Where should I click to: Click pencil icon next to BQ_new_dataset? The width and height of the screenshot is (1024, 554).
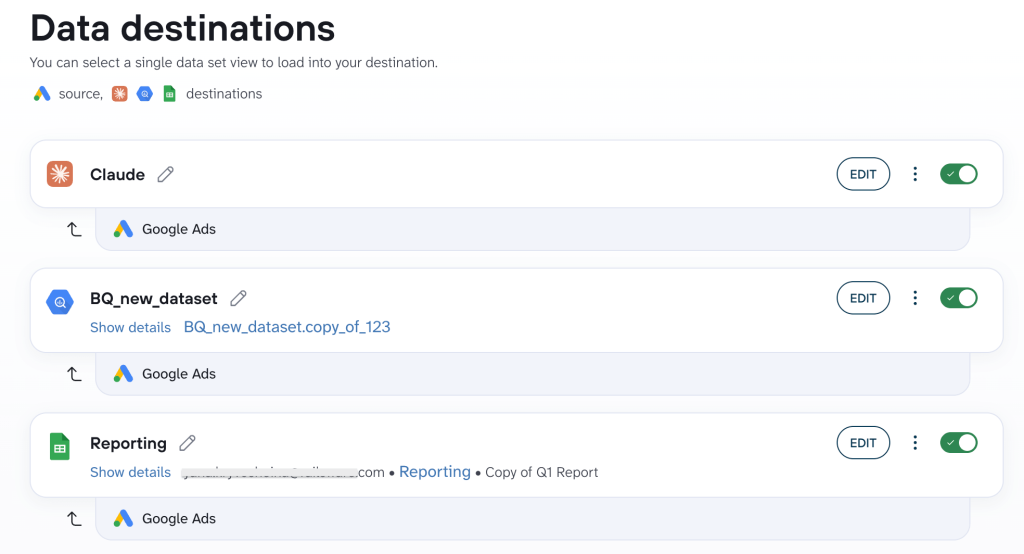coord(238,299)
